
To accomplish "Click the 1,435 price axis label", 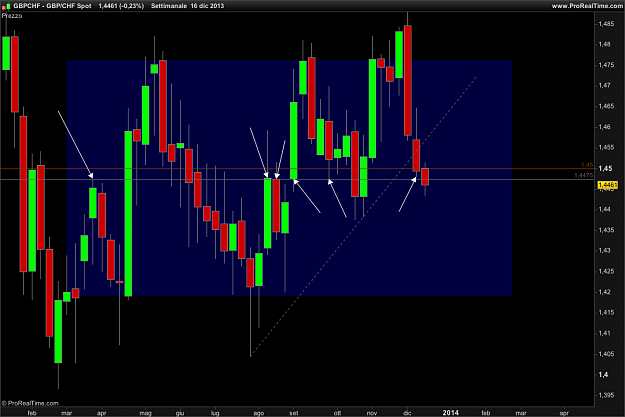I will click(x=606, y=230).
